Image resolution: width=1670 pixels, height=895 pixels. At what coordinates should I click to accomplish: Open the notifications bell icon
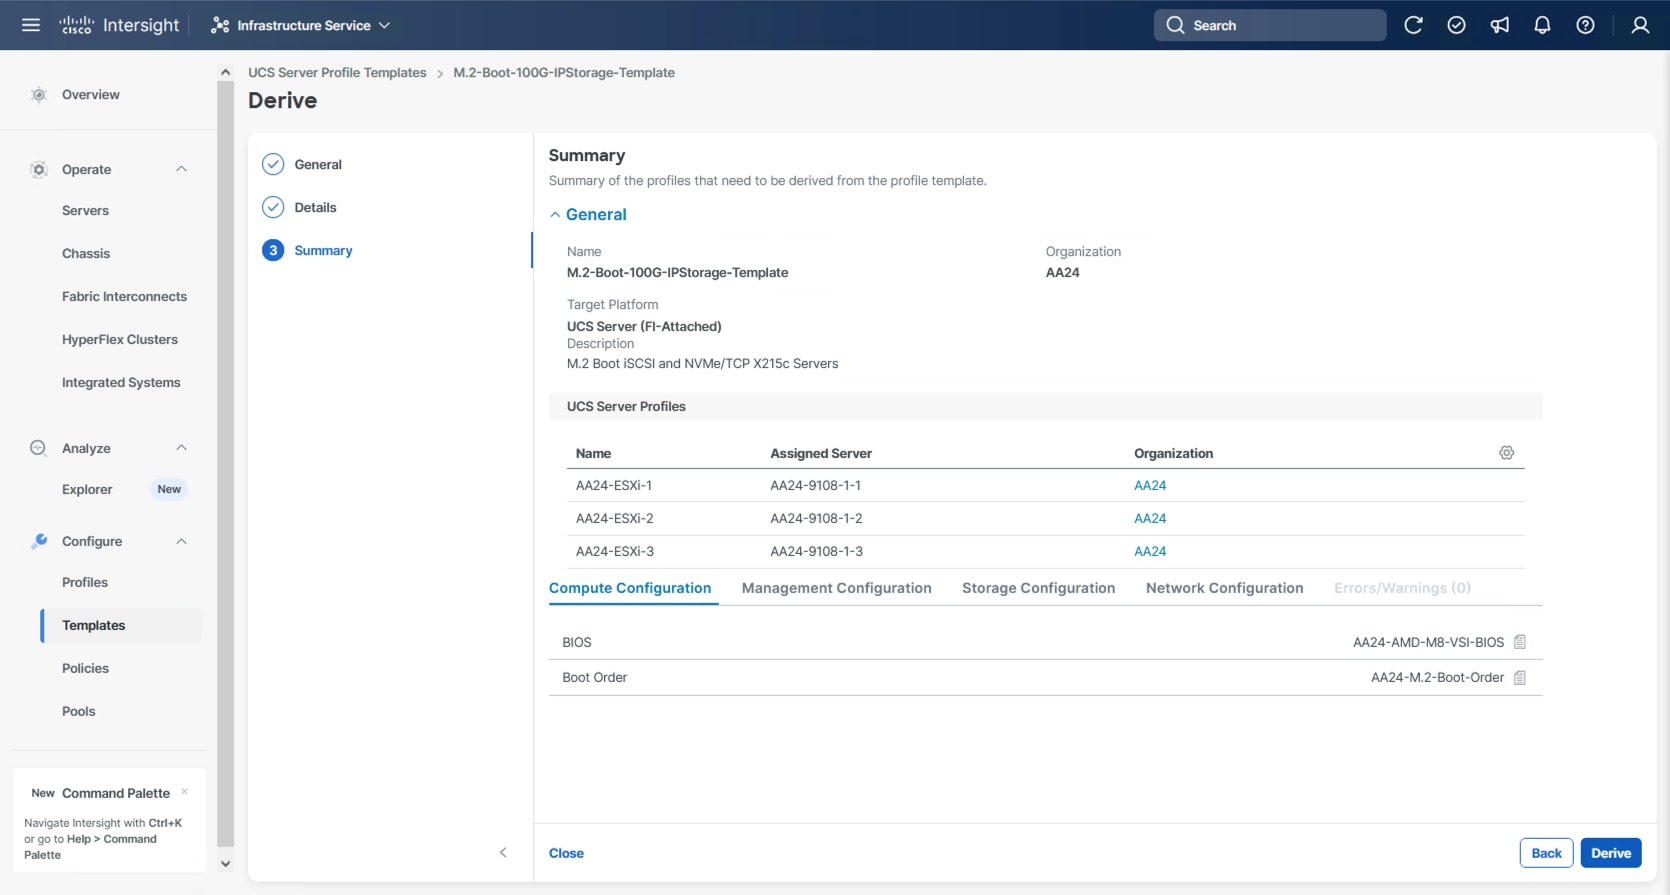pos(1543,25)
